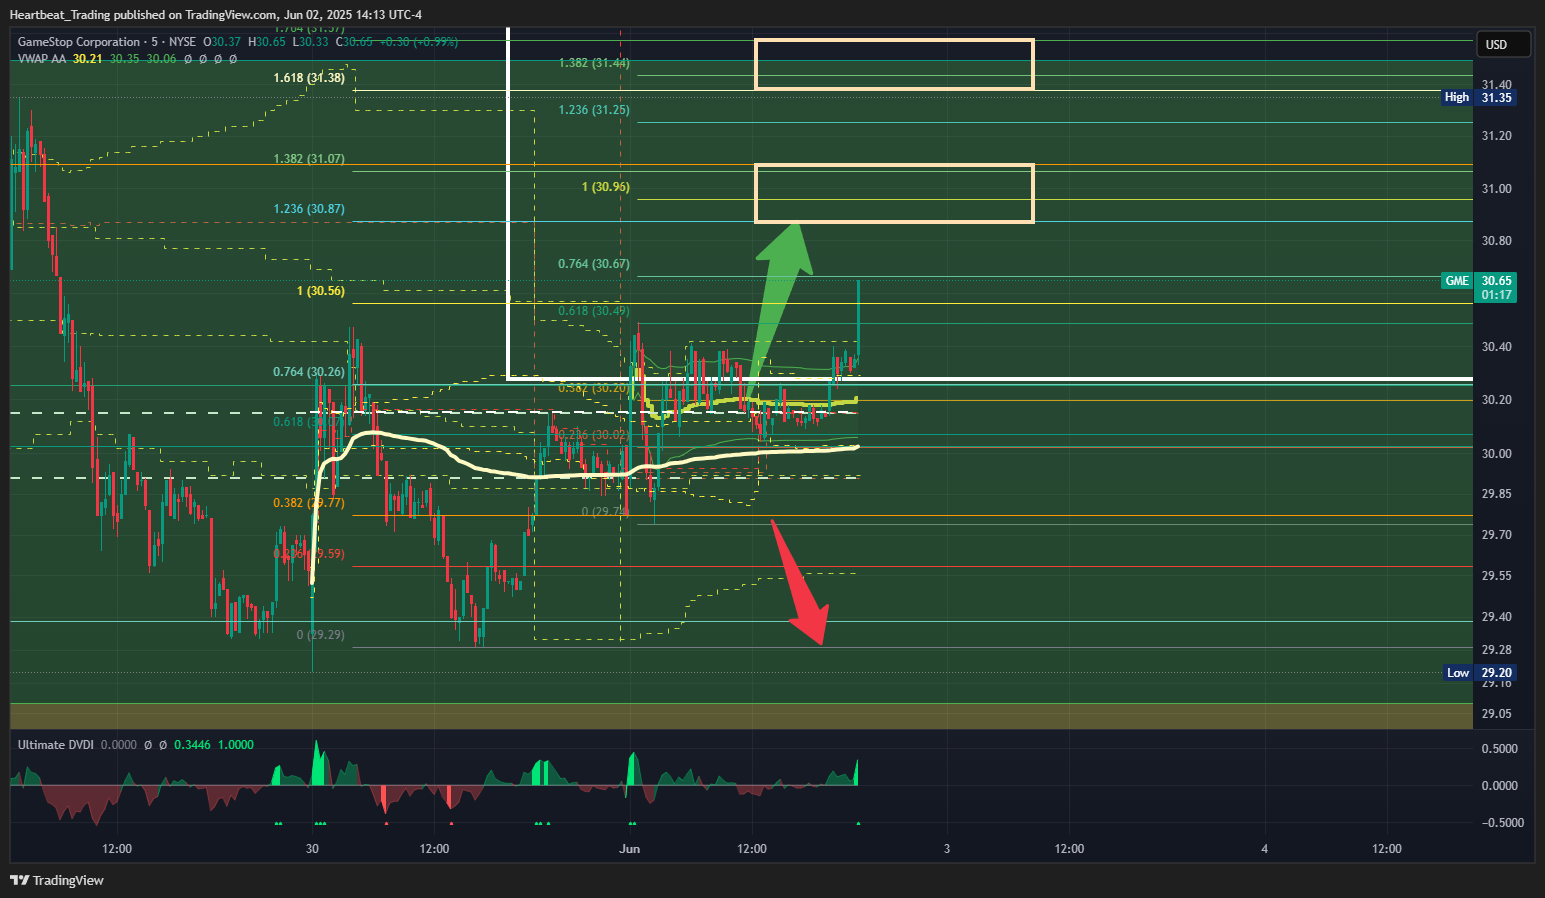Click the 0.618 (30.49) Fibonacci label
Viewport: 1545px width, 898px height.
click(x=594, y=311)
